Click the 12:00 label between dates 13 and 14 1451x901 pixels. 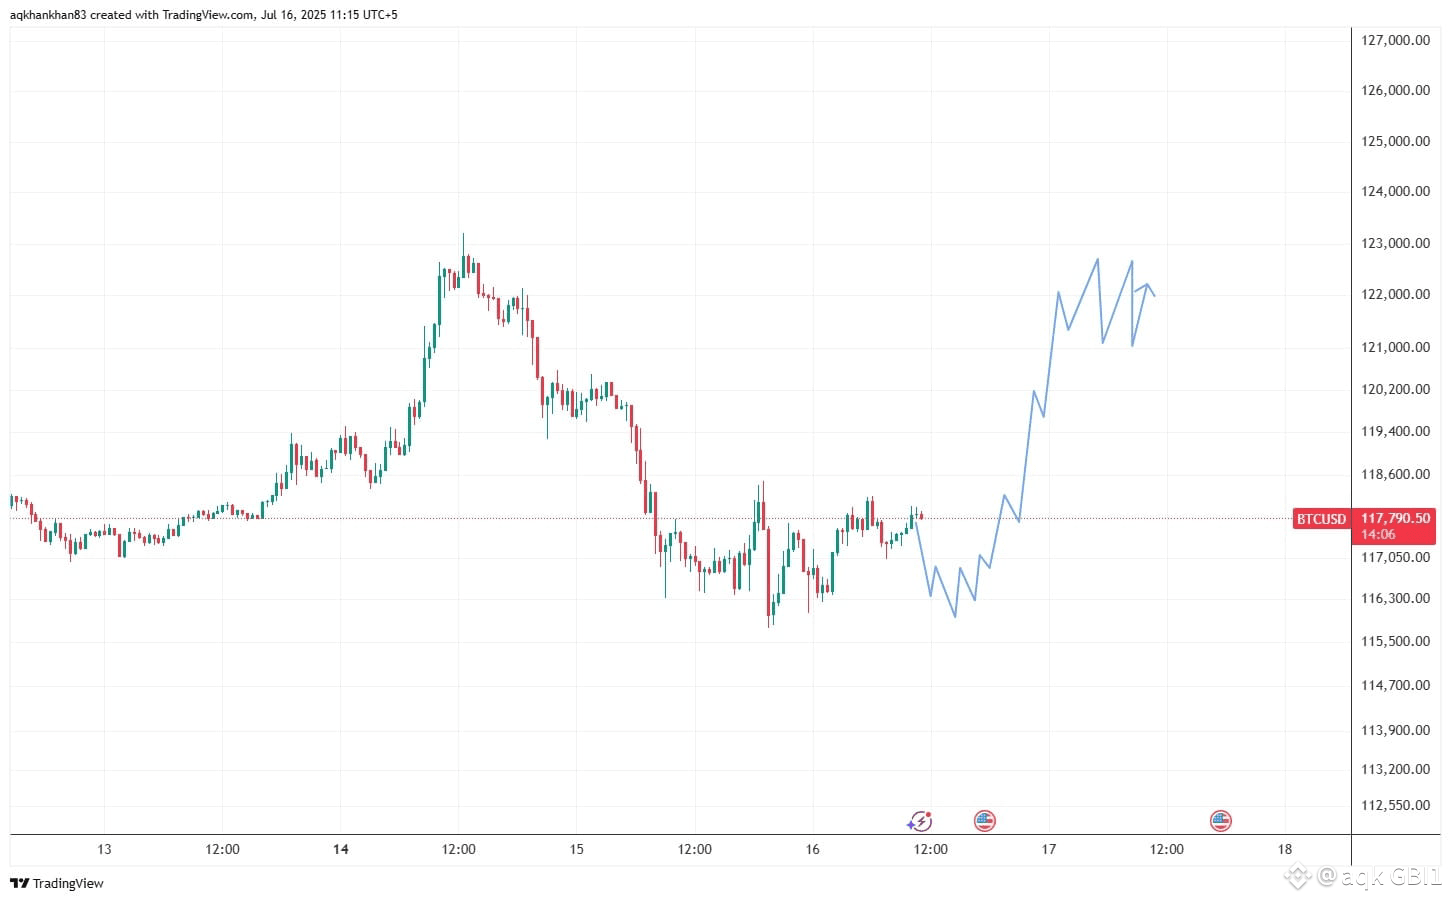[x=222, y=850]
